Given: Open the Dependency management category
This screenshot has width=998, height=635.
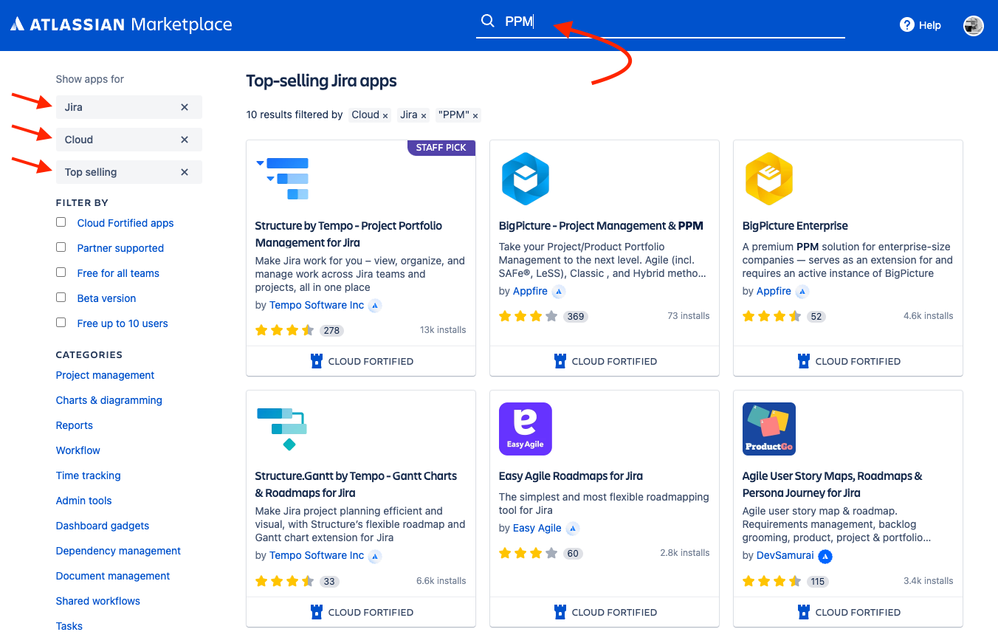Looking at the screenshot, I should (118, 551).
